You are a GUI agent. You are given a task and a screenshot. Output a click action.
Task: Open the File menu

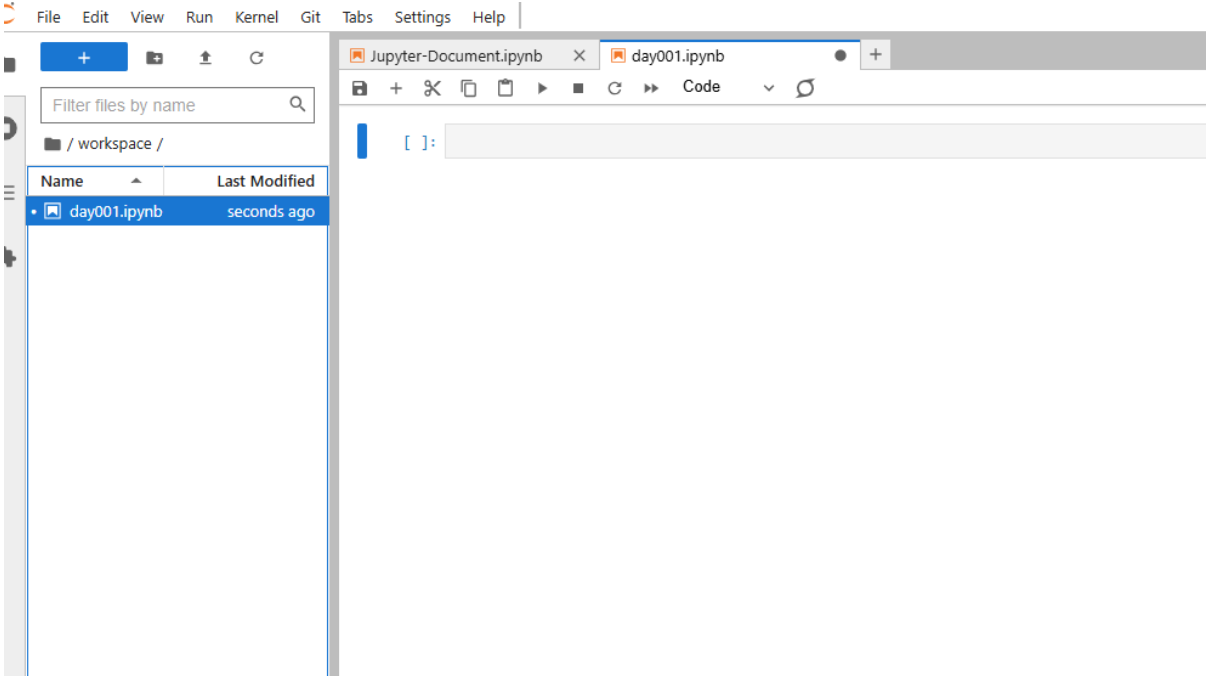pos(48,17)
